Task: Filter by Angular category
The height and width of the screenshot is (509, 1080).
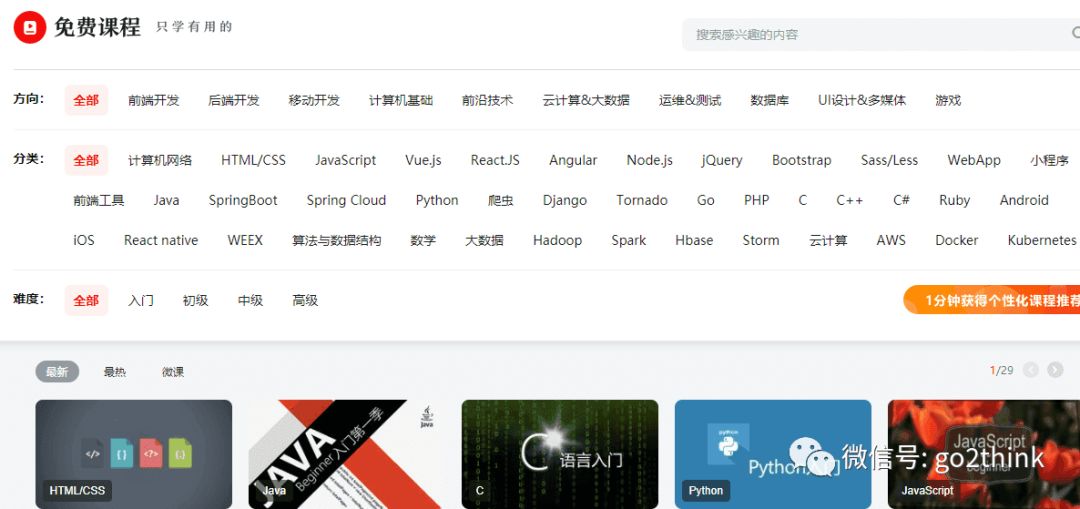Action: (573, 160)
